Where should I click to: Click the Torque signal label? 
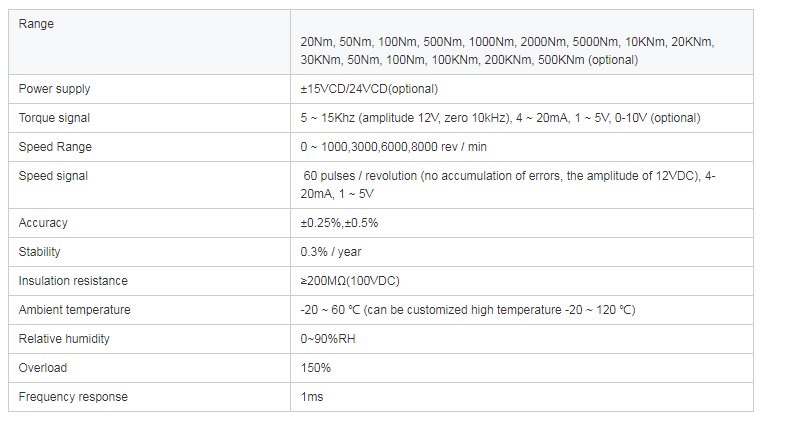pos(56,118)
